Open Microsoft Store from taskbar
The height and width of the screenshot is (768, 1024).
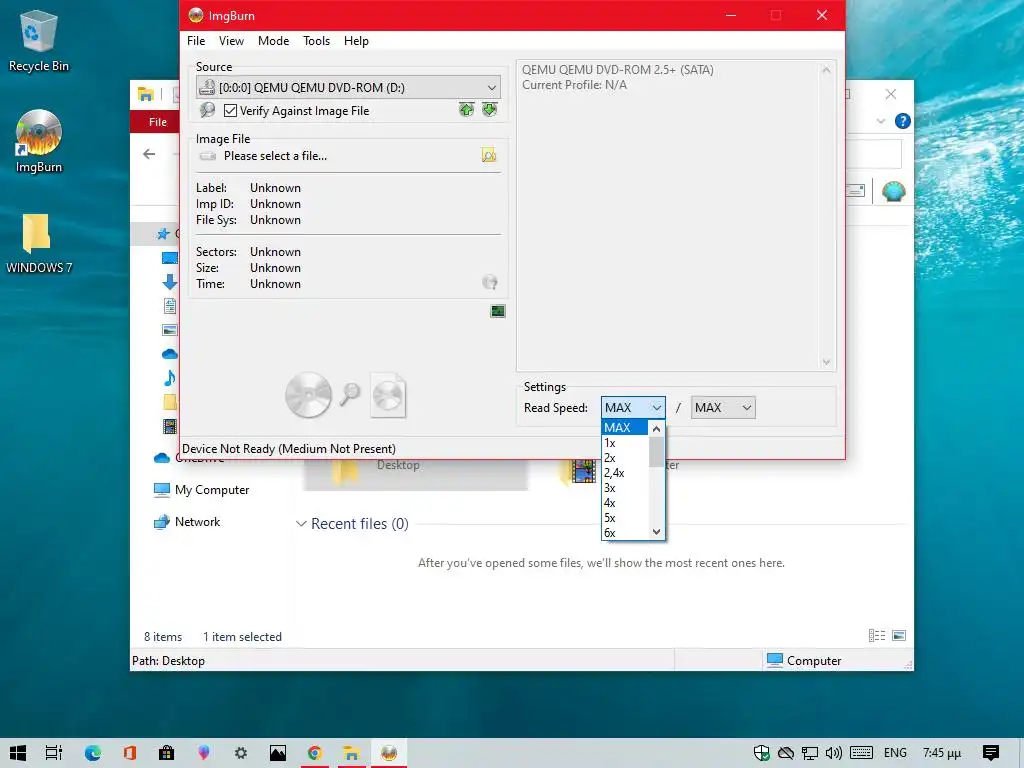(x=167, y=753)
